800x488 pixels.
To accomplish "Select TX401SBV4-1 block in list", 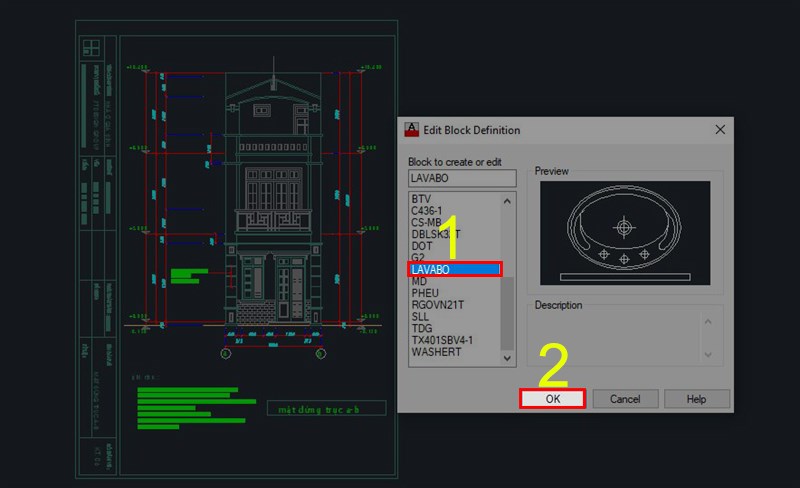I will tap(442, 339).
